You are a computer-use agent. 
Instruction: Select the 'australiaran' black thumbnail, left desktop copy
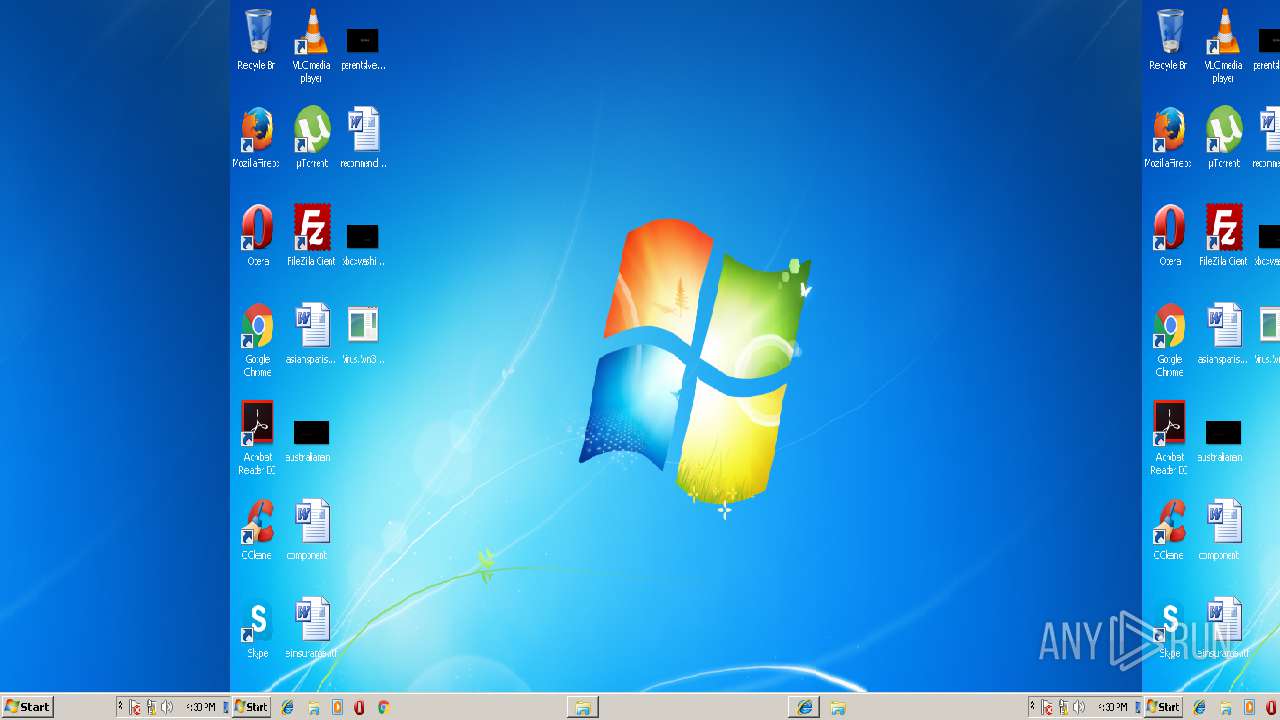coord(311,440)
